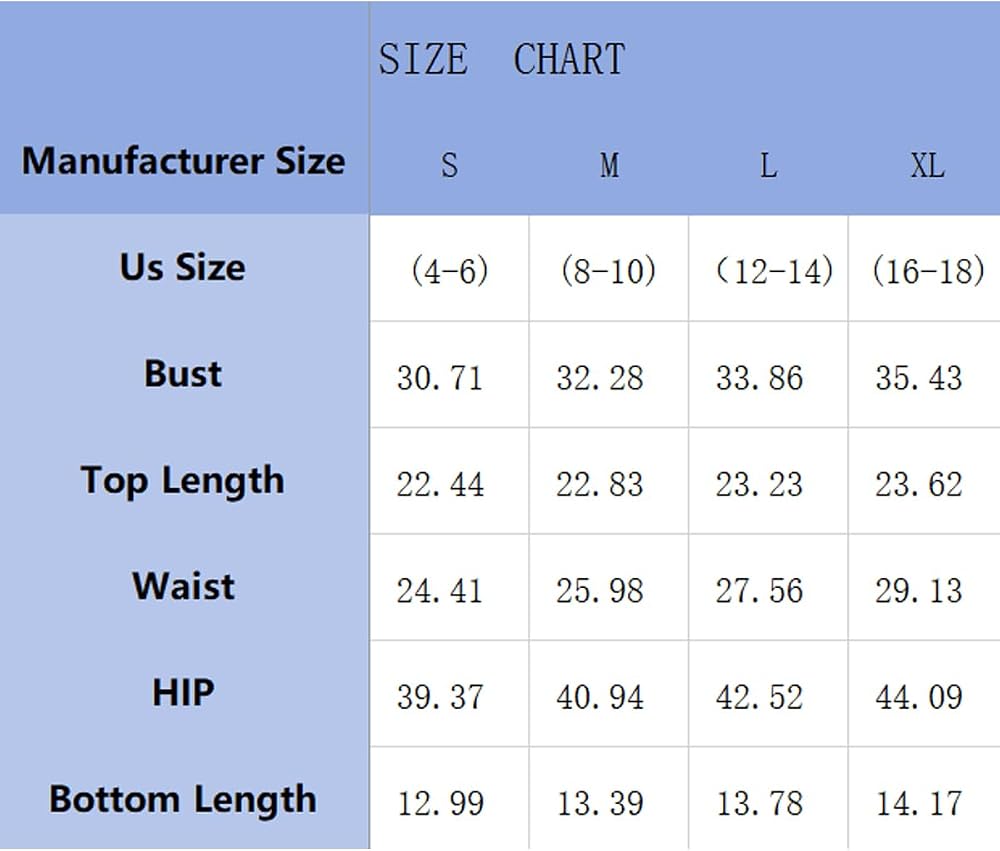Click HIP value 40.94 for M
This screenshot has width=1000, height=851.
pyautogui.click(x=599, y=697)
